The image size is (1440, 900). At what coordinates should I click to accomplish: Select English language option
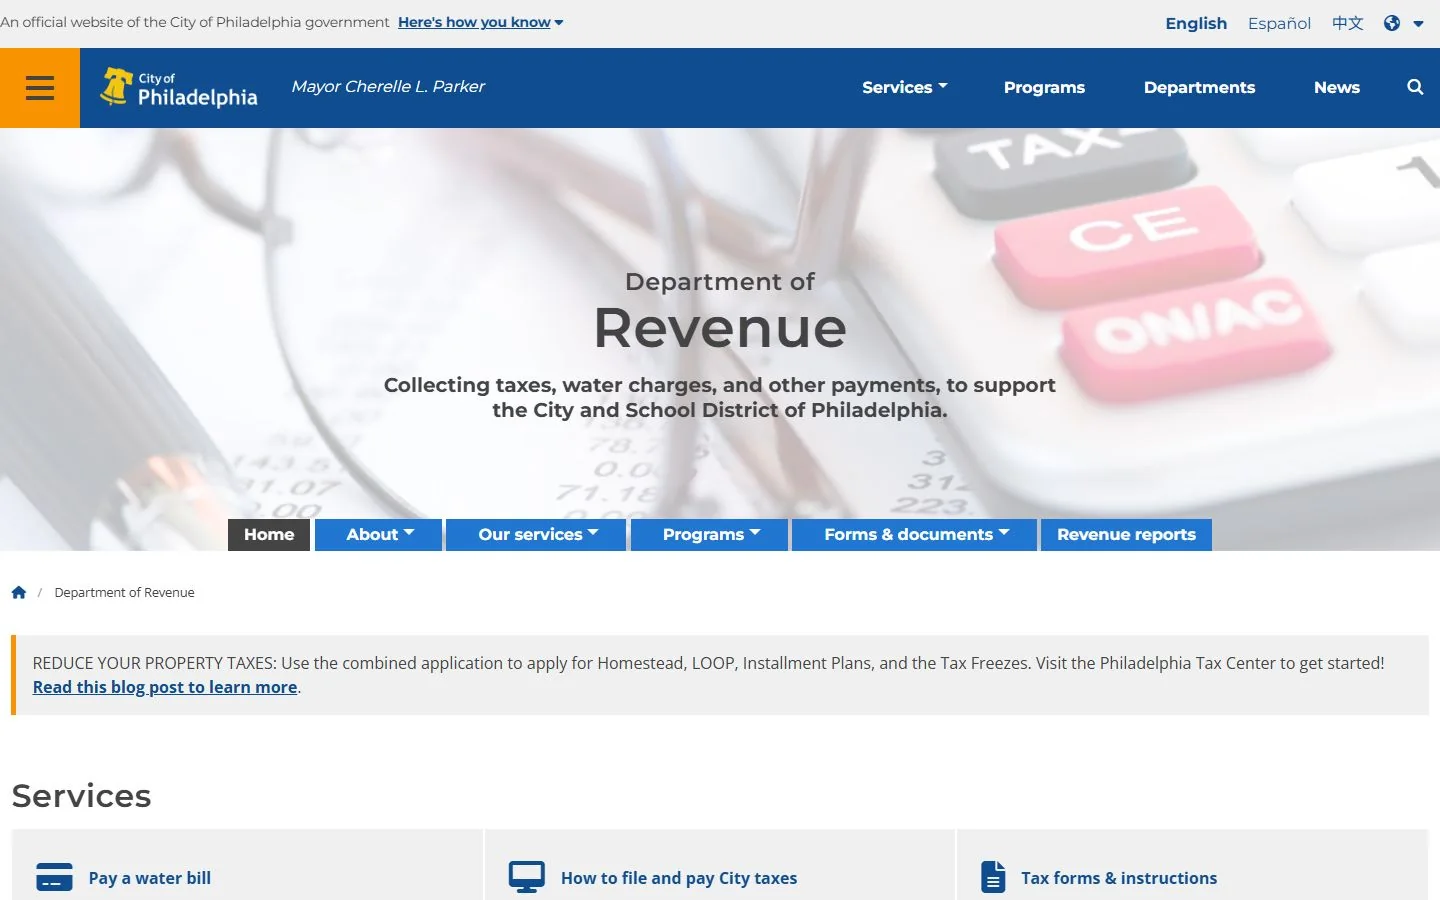(x=1196, y=23)
